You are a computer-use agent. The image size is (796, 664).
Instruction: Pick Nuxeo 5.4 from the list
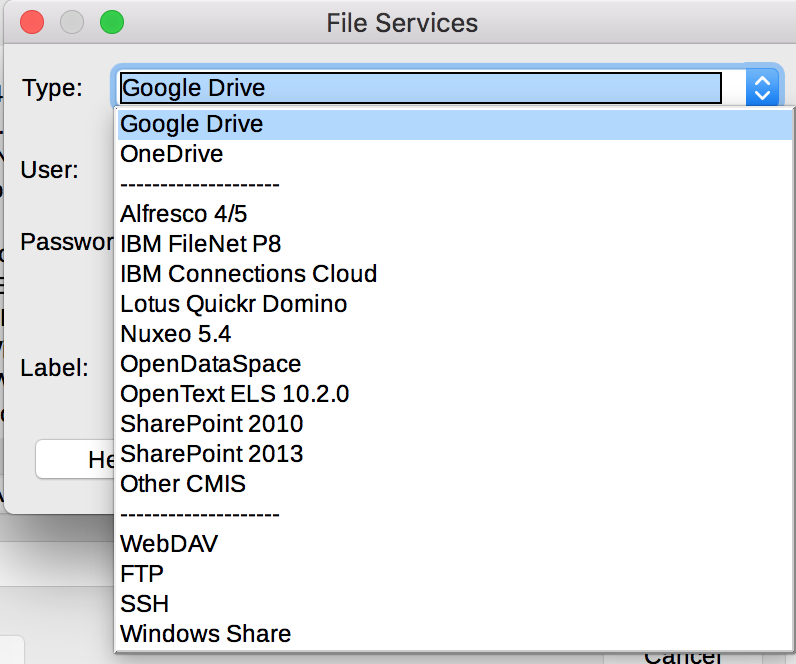pos(455,334)
